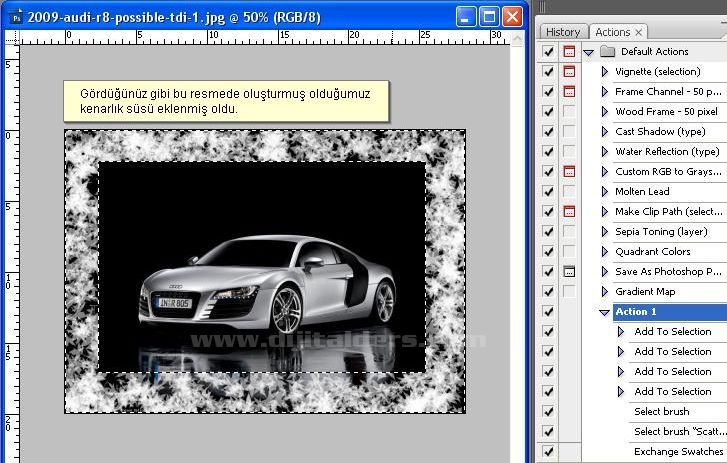Click empty dialog box beside Gradient Map
Screen dimensions: 727x463
tap(569, 292)
